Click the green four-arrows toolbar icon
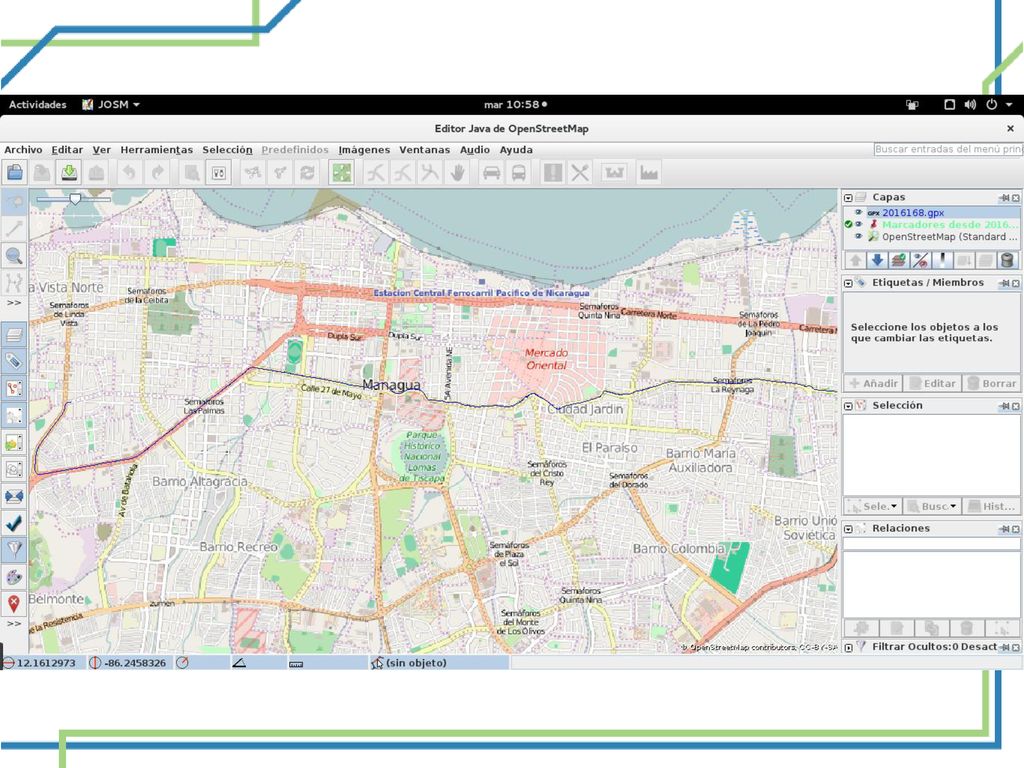 pos(342,173)
